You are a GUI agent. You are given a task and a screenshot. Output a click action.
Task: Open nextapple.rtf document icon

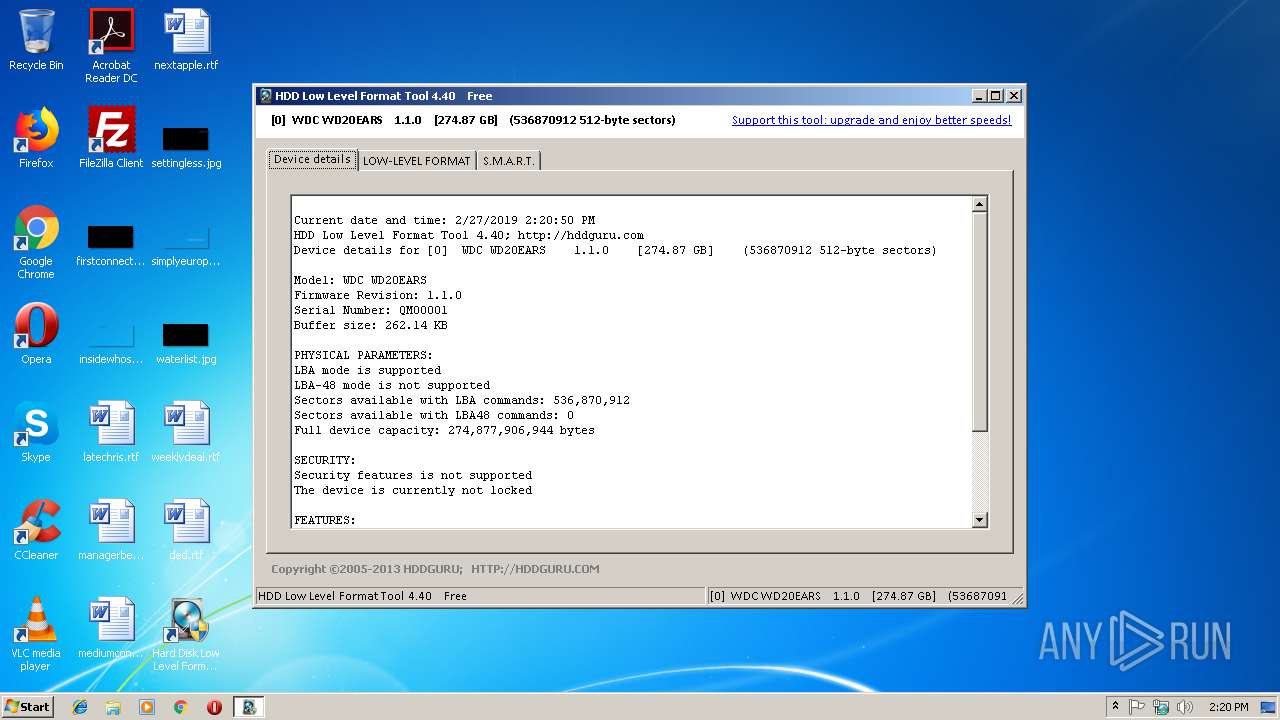pyautogui.click(x=186, y=40)
